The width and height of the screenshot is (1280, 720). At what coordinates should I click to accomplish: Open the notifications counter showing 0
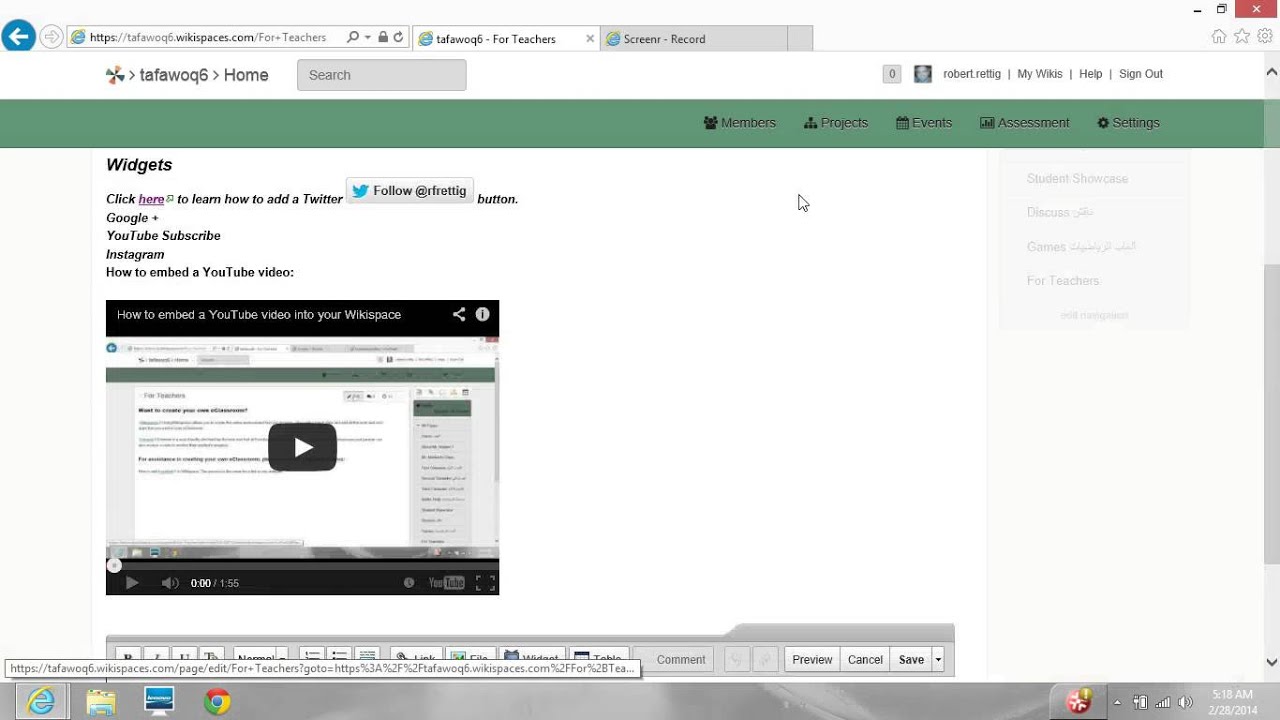pyautogui.click(x=892, y=74)
